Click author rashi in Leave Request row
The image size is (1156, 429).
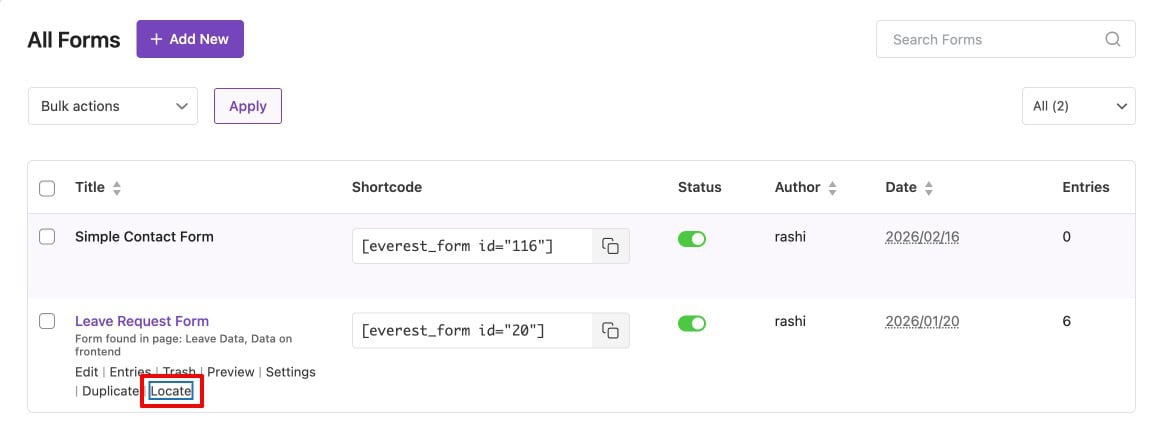[790, 321]
